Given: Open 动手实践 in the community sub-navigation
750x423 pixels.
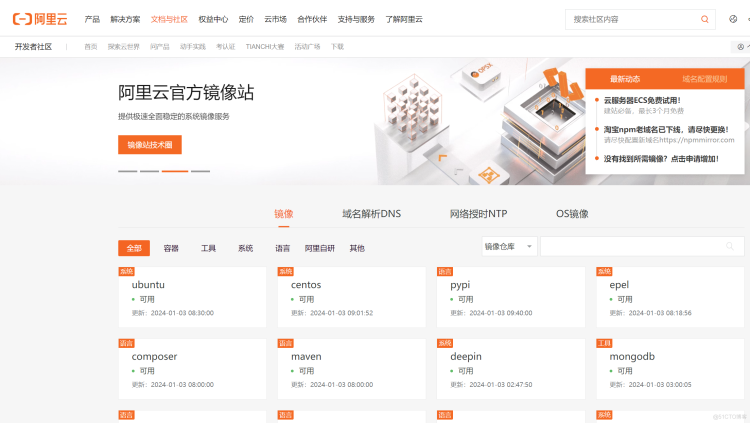Looking at the screenshot, I should [x=193, y=46].
